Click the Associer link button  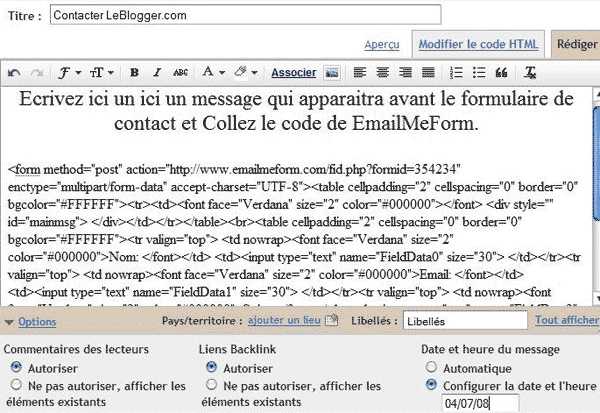click(294, 72)
